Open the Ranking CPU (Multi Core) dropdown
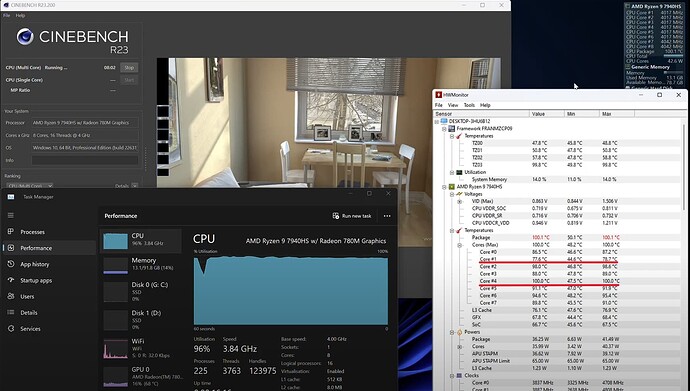 (29, 186)
